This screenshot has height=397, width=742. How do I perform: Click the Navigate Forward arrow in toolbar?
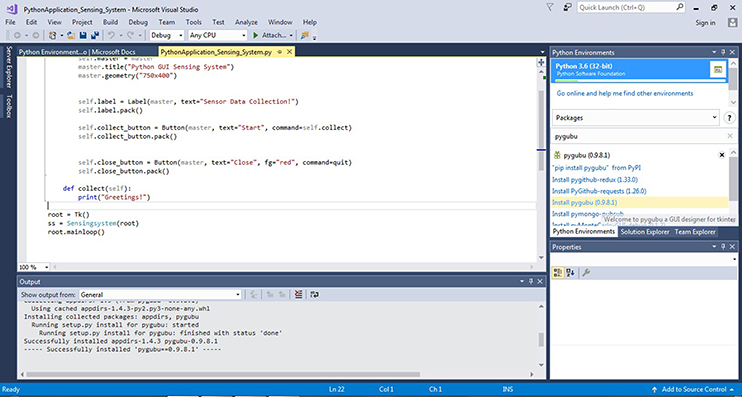pyautogui.click(x=36, y=35)
